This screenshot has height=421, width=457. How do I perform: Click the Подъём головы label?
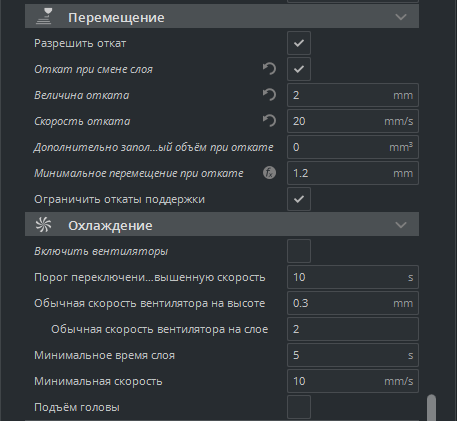[x=77, y=407]
